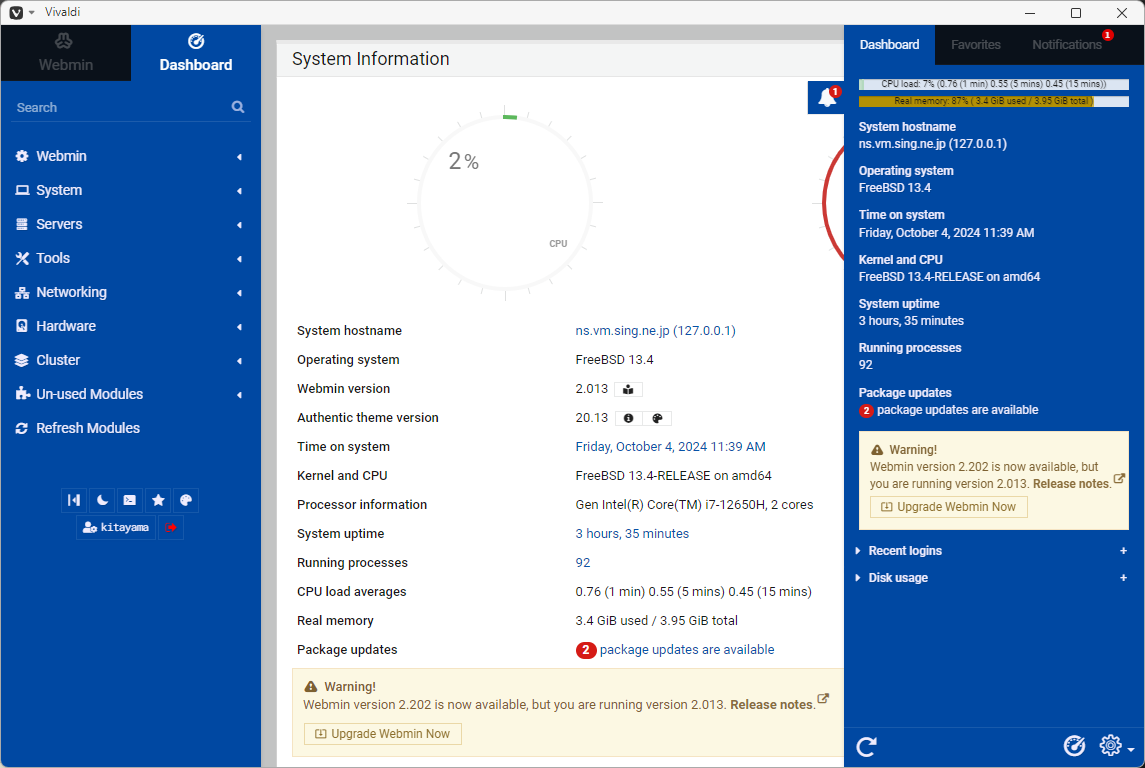Viewport: 1145px width, 768px height.
Task: Click the red logout icon
Action: tap(171, 527)
